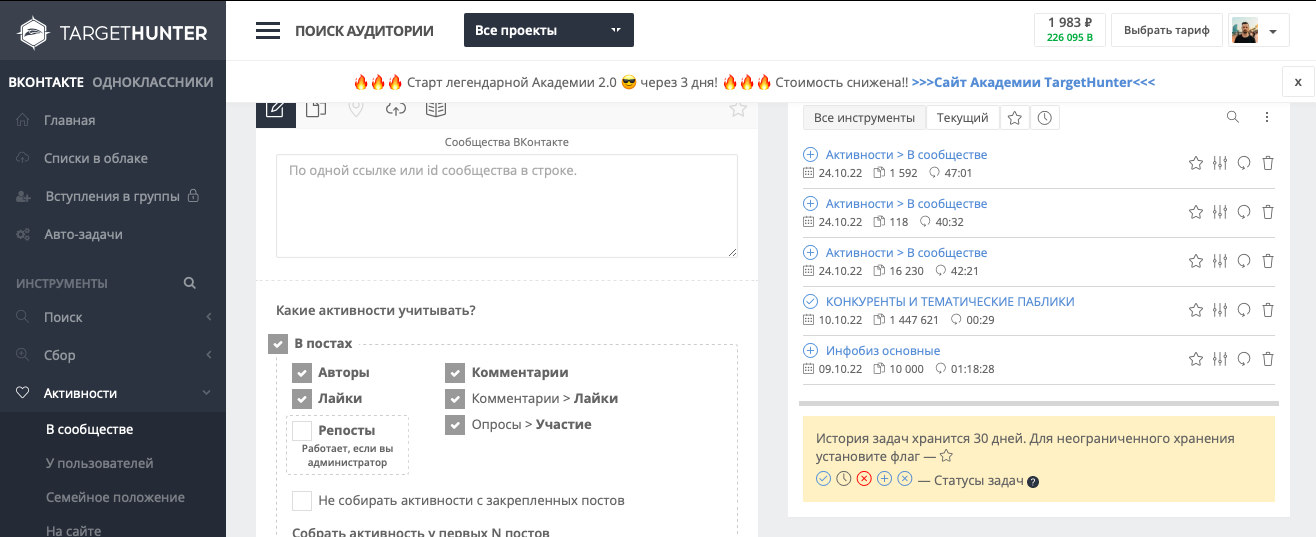Expand the 16 230 task plus icon

point(810,252)
